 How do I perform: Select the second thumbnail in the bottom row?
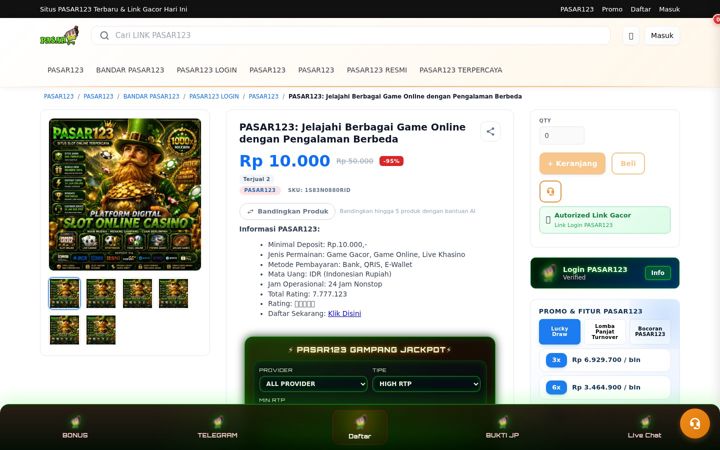coord(101,330)
